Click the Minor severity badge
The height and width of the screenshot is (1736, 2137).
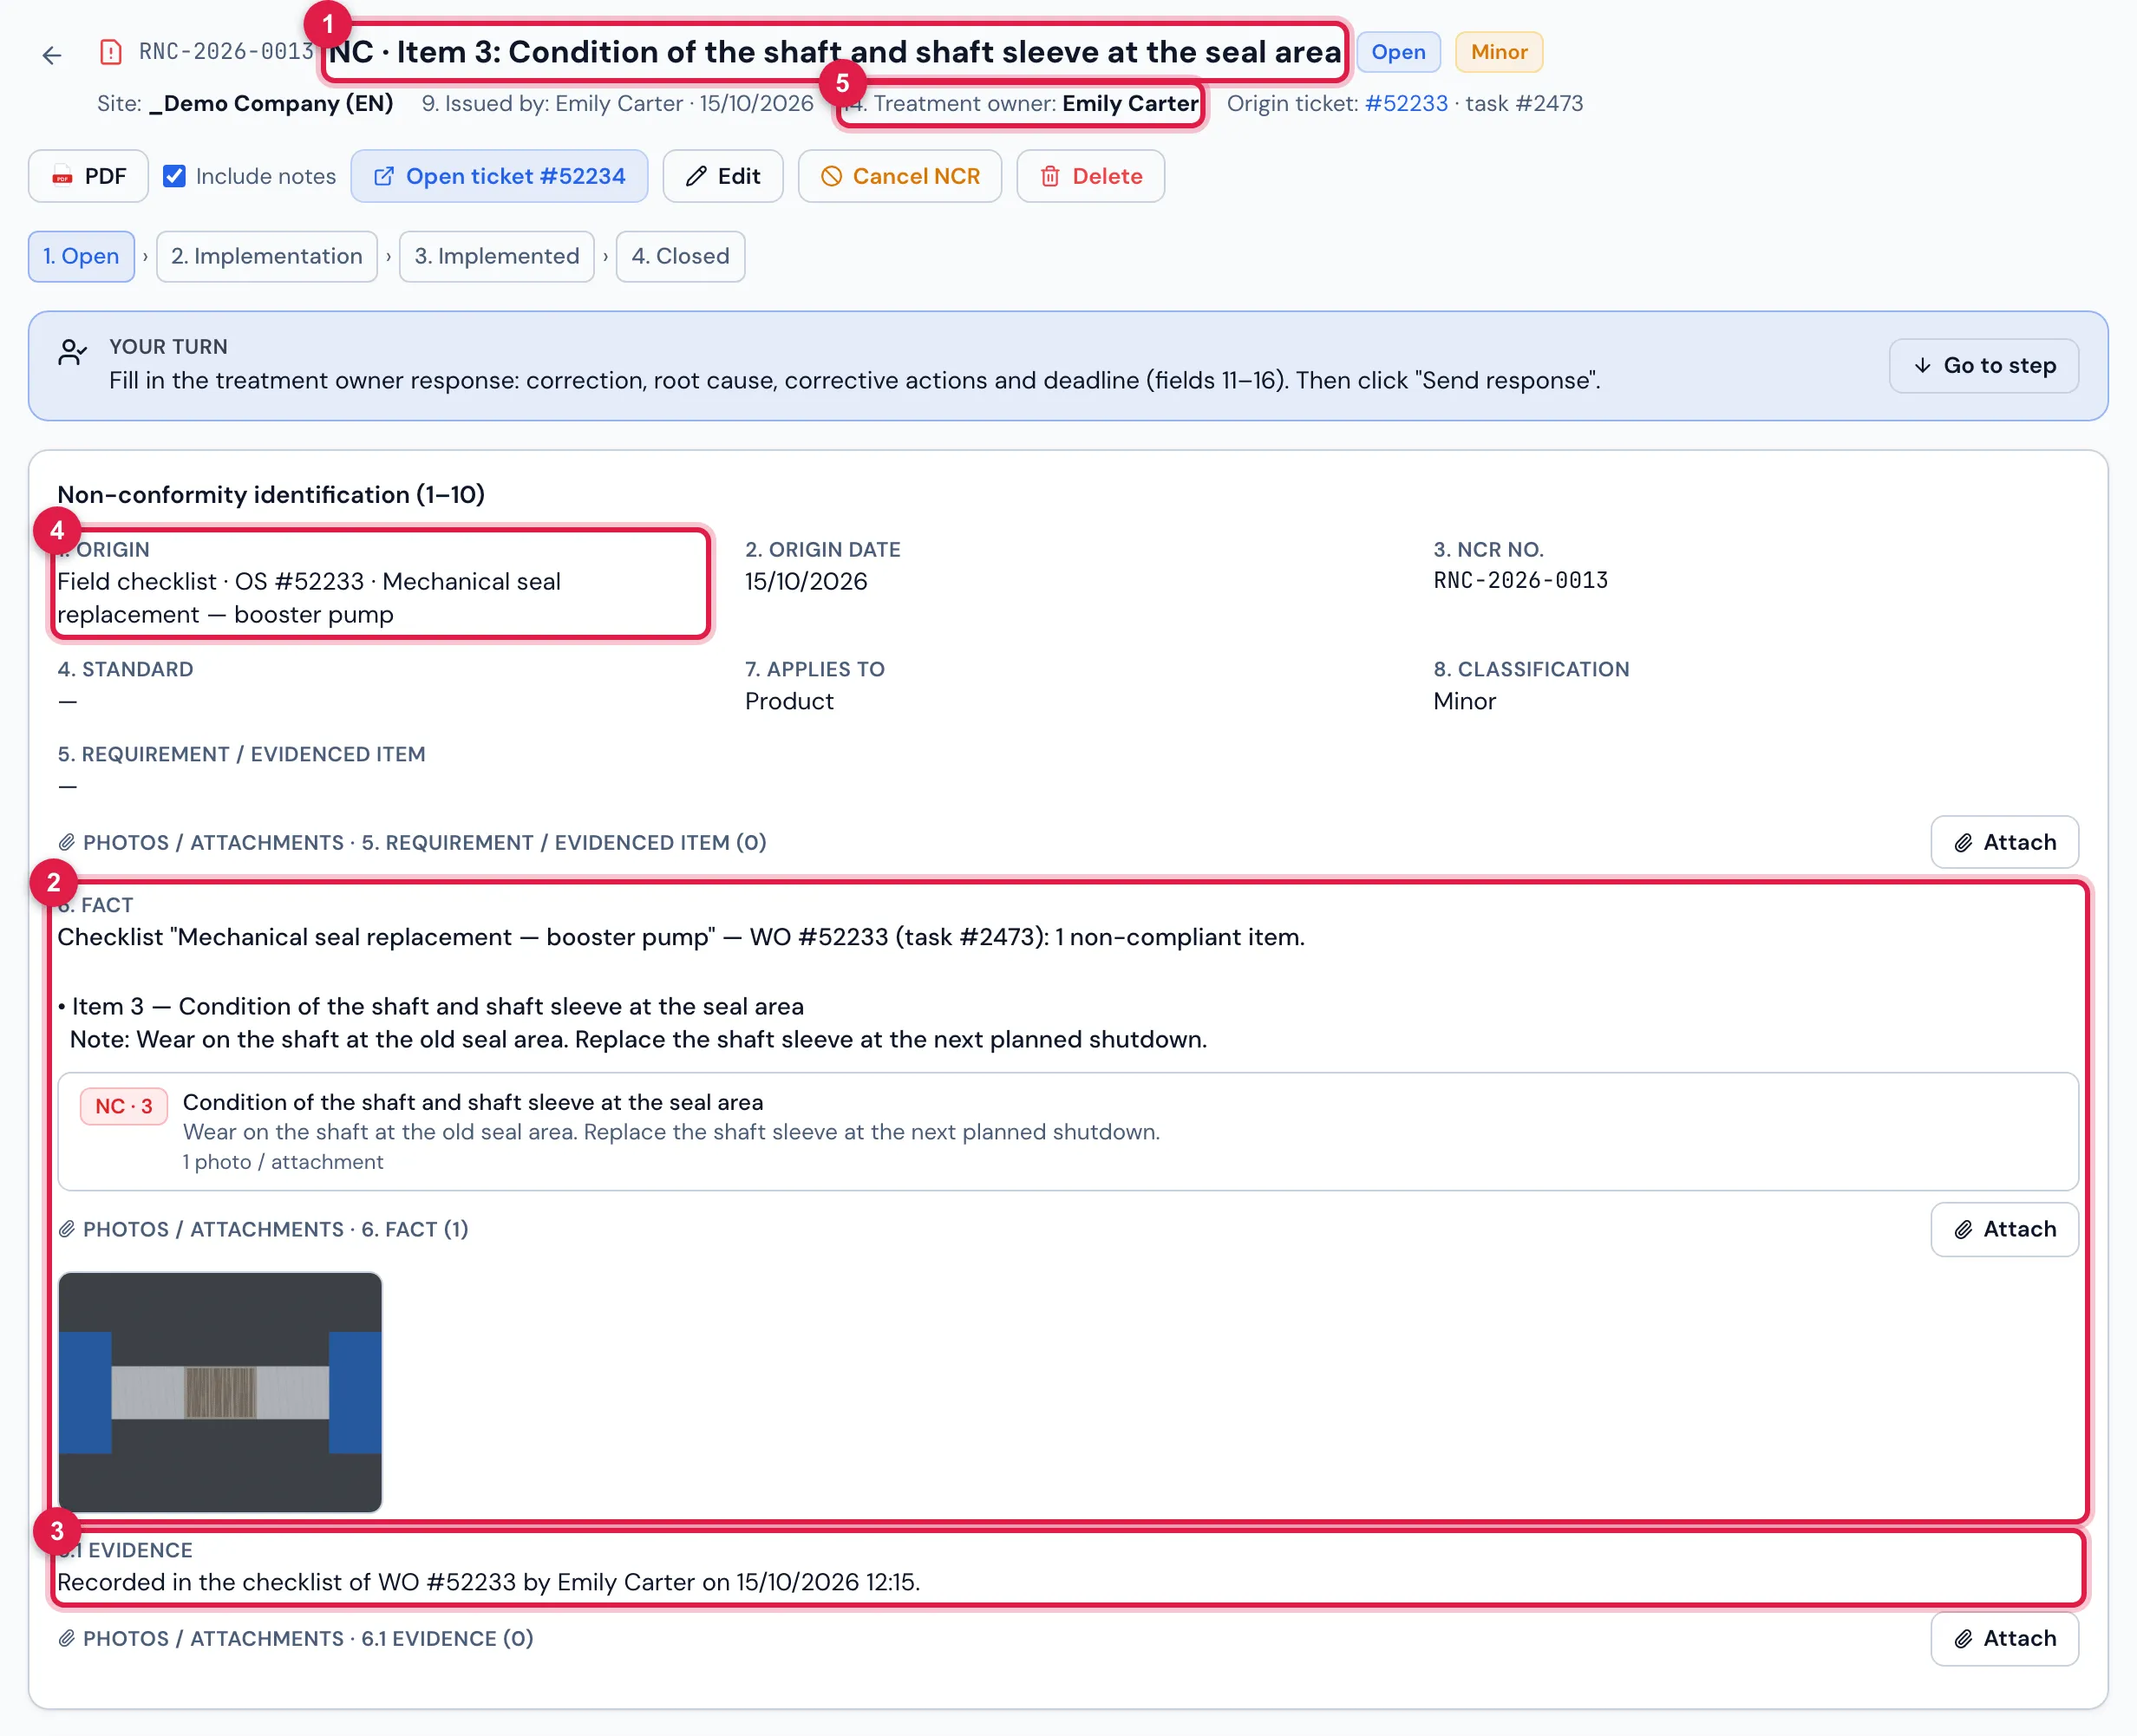[1498, 52]
